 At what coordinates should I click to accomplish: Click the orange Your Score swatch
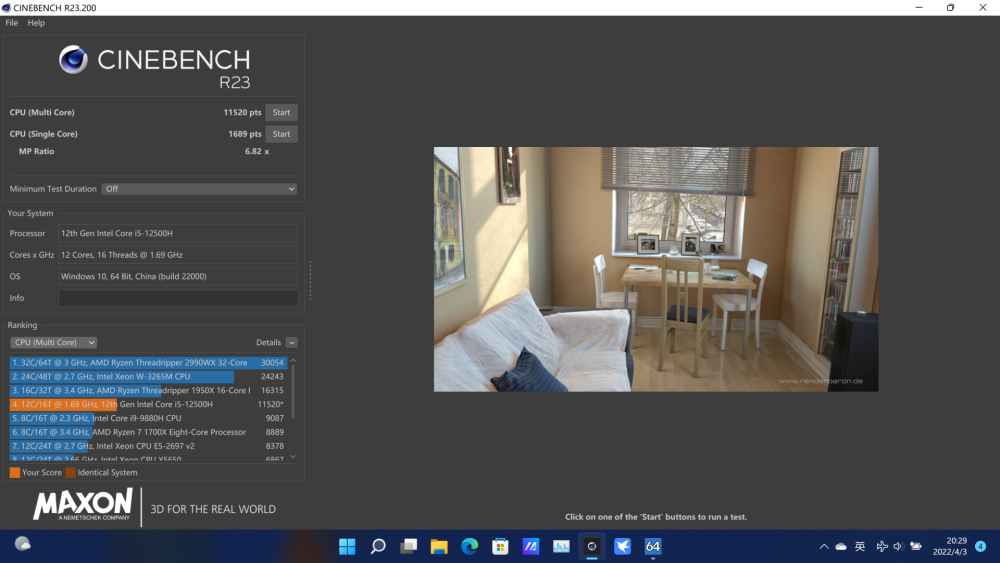14,473
